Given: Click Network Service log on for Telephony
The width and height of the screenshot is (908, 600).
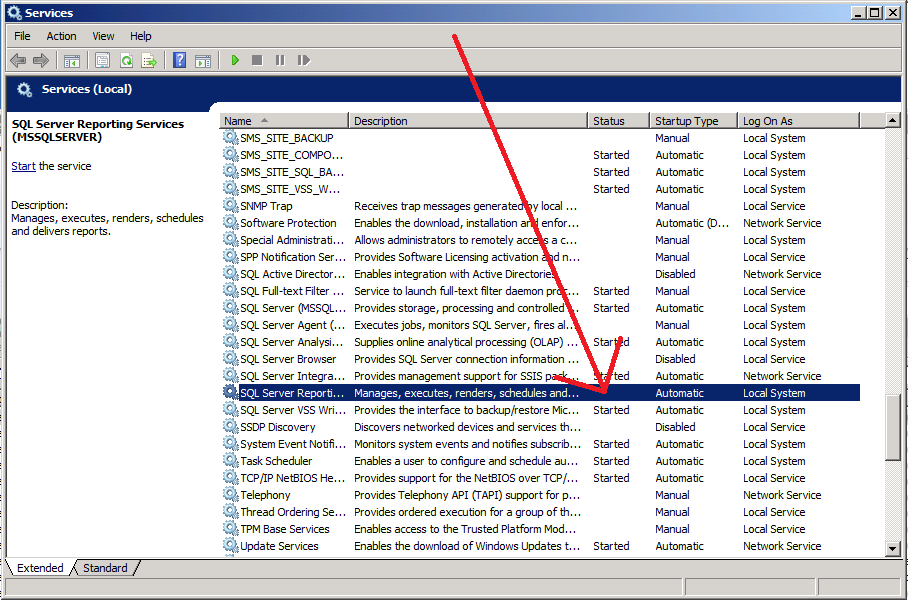Looking at the screenshot, I should pyautogui.click(x=782, y=495).
